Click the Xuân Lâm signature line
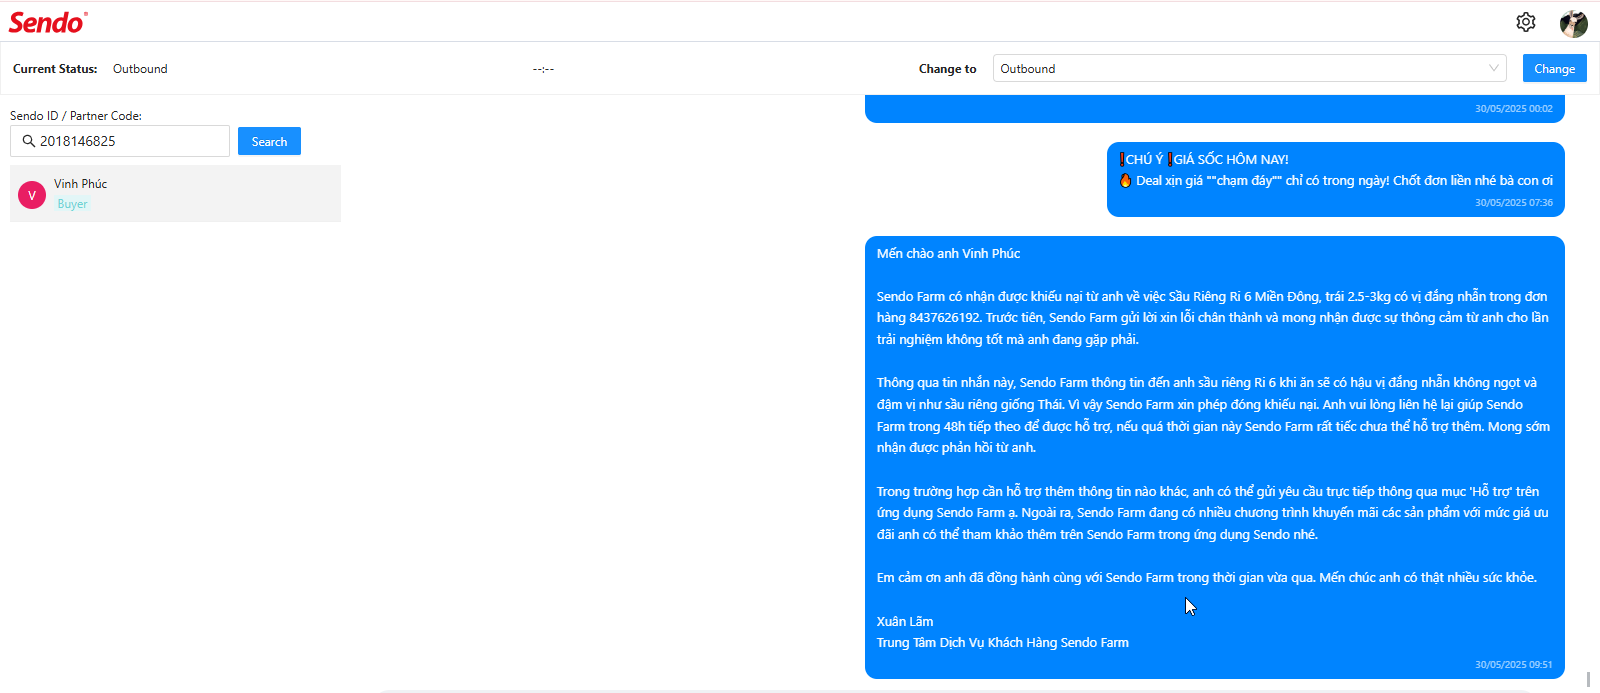This screenshot has height=693, width=1600. point(905,621)
